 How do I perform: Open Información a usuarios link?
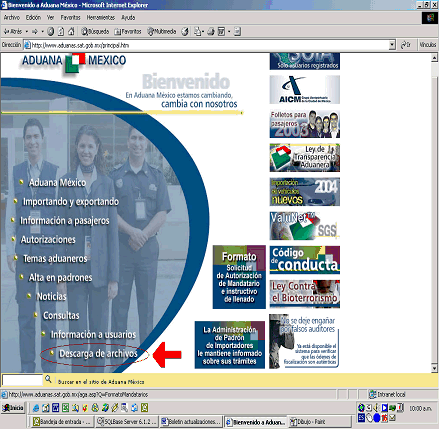(x=93, y=335)
